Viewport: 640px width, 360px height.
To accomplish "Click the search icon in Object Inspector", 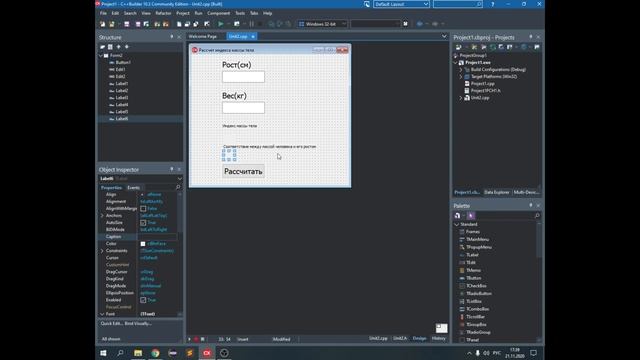I will [x=178, y=187].
